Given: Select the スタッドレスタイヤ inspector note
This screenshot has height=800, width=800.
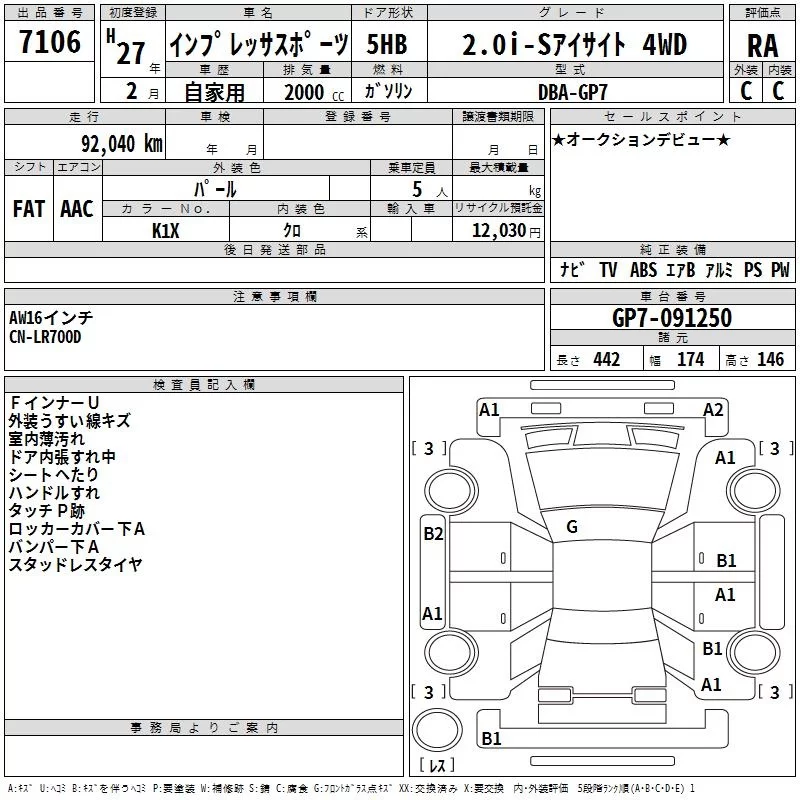Looking at the screenshot, I should (x=75, y=565).
